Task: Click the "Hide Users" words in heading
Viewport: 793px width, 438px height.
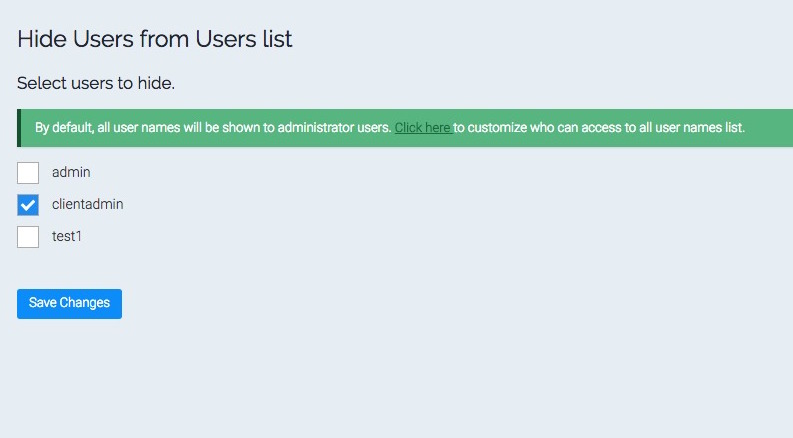Action: pyautogui.click(x=75, y=39)
